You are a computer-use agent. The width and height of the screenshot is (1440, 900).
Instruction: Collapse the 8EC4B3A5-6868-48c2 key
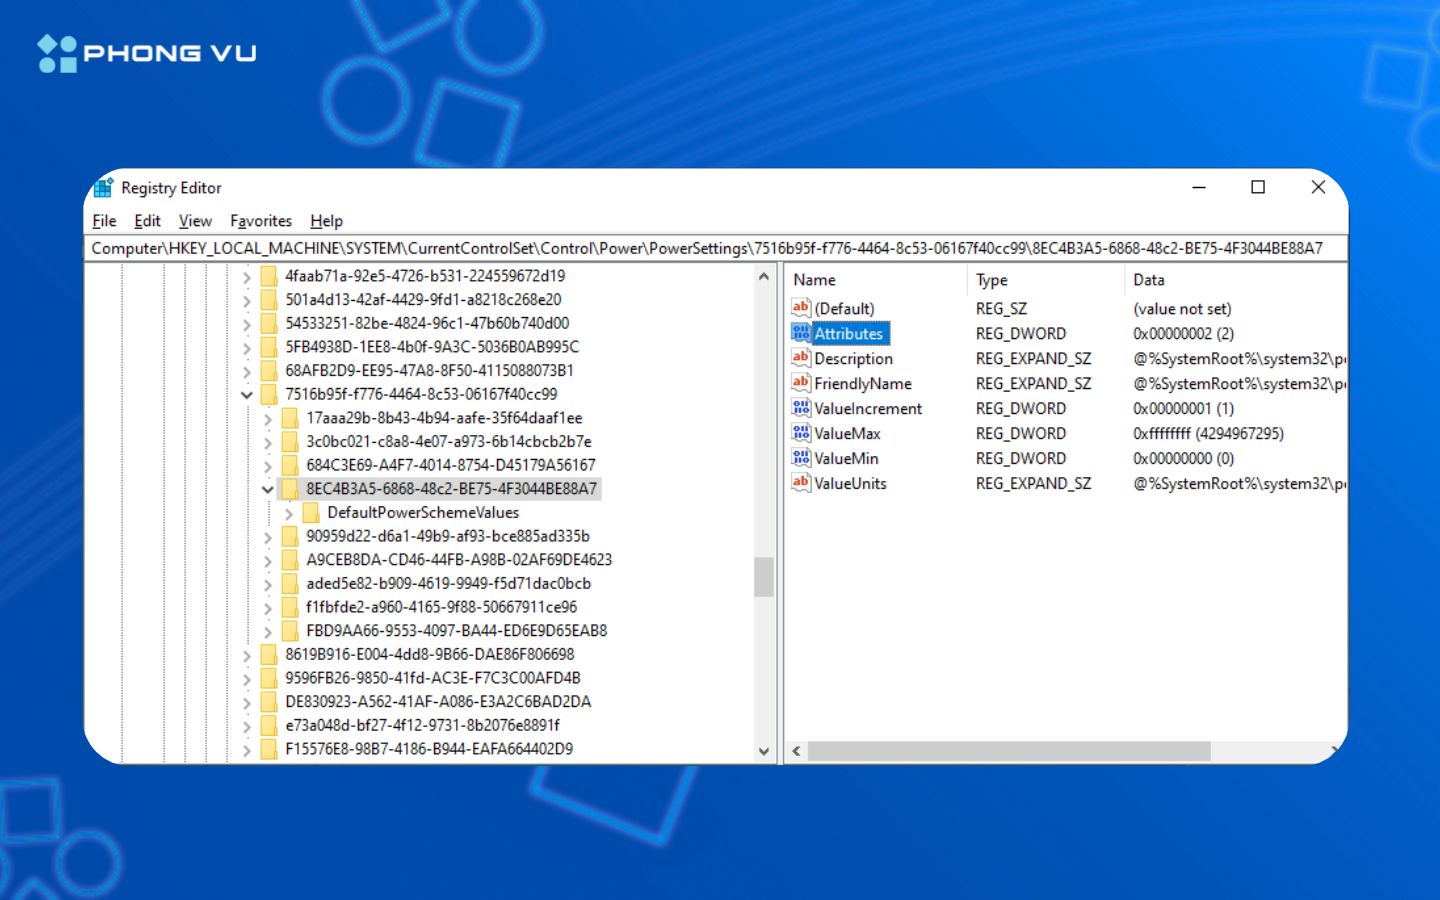tap(267, 489)
